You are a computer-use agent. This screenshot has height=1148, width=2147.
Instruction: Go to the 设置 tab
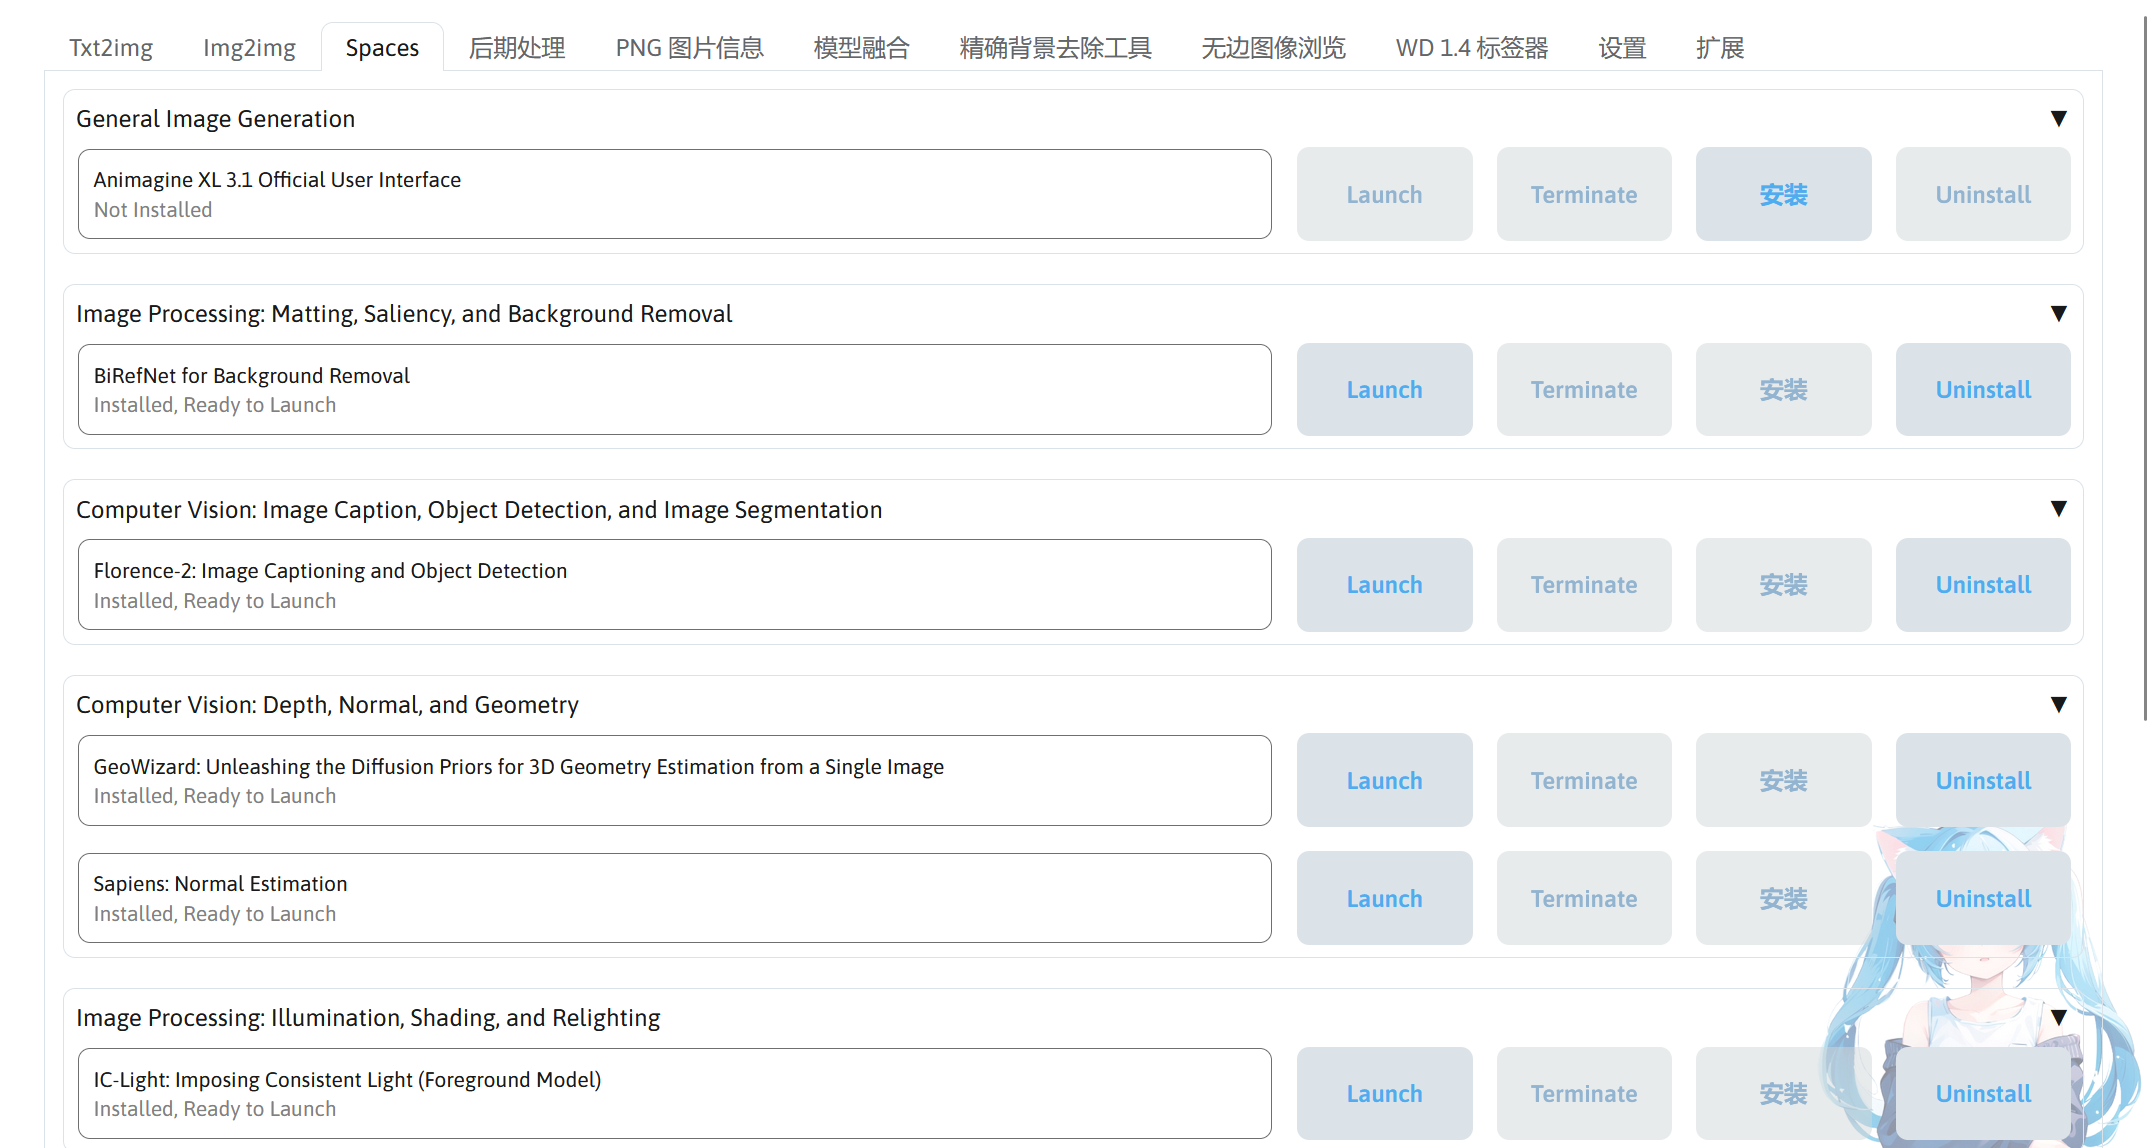coord(1621,48)
